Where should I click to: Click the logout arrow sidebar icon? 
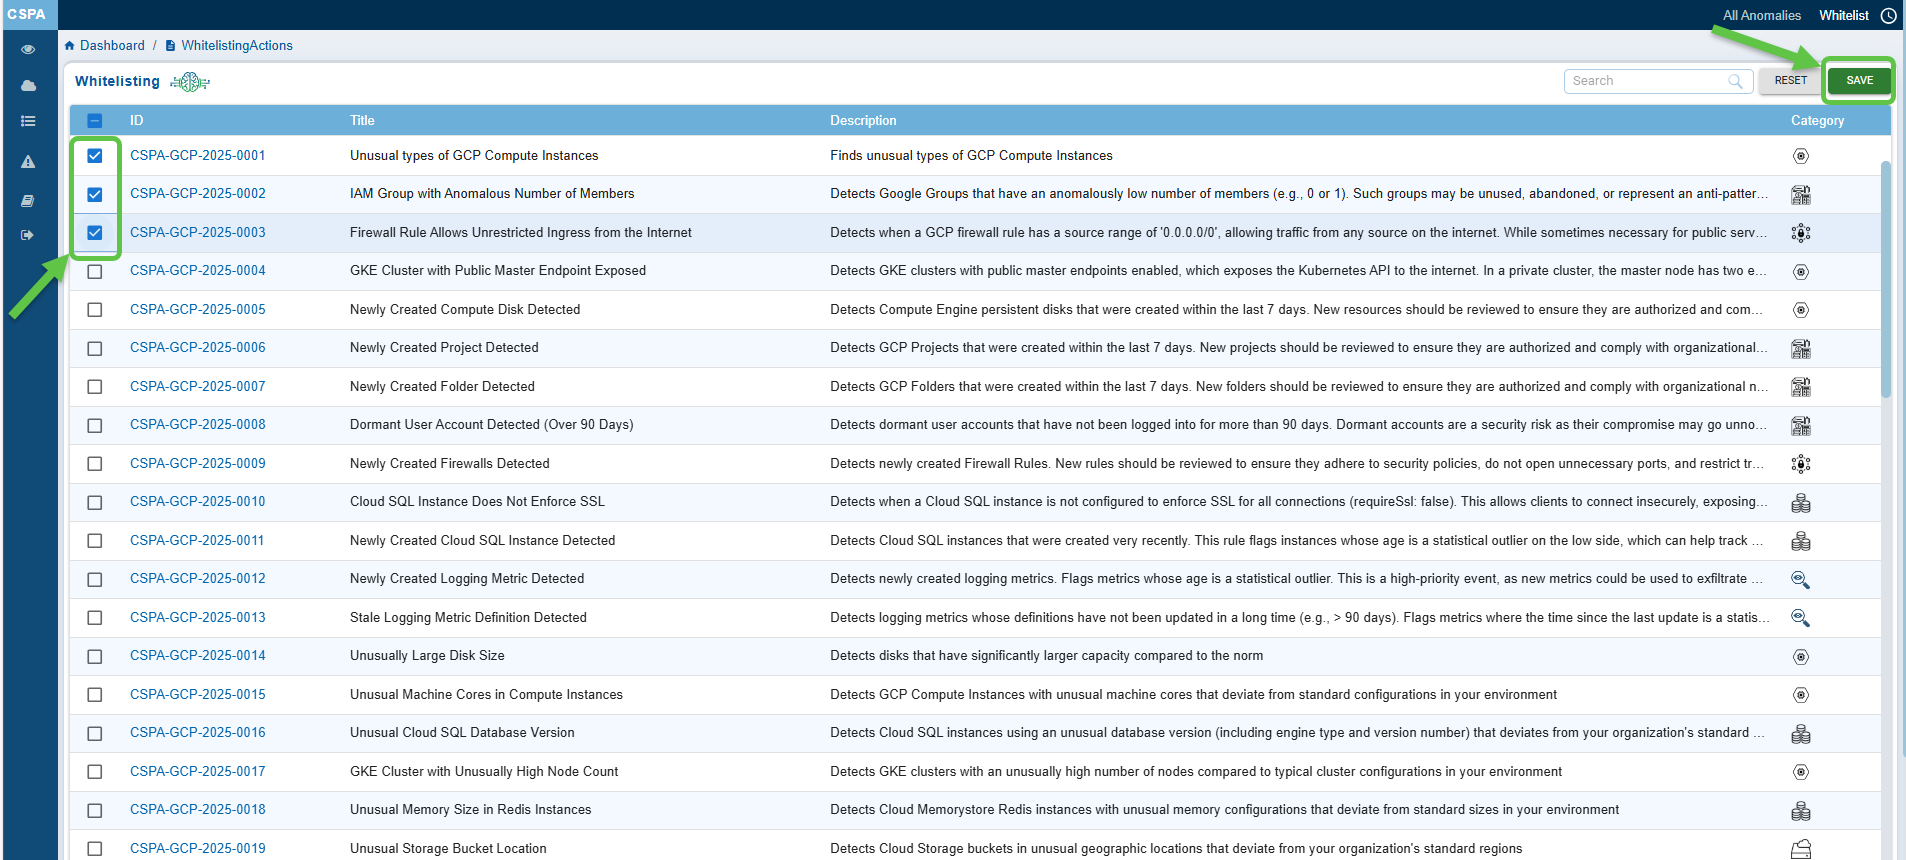pyautogui.click(x=28, y=235)
